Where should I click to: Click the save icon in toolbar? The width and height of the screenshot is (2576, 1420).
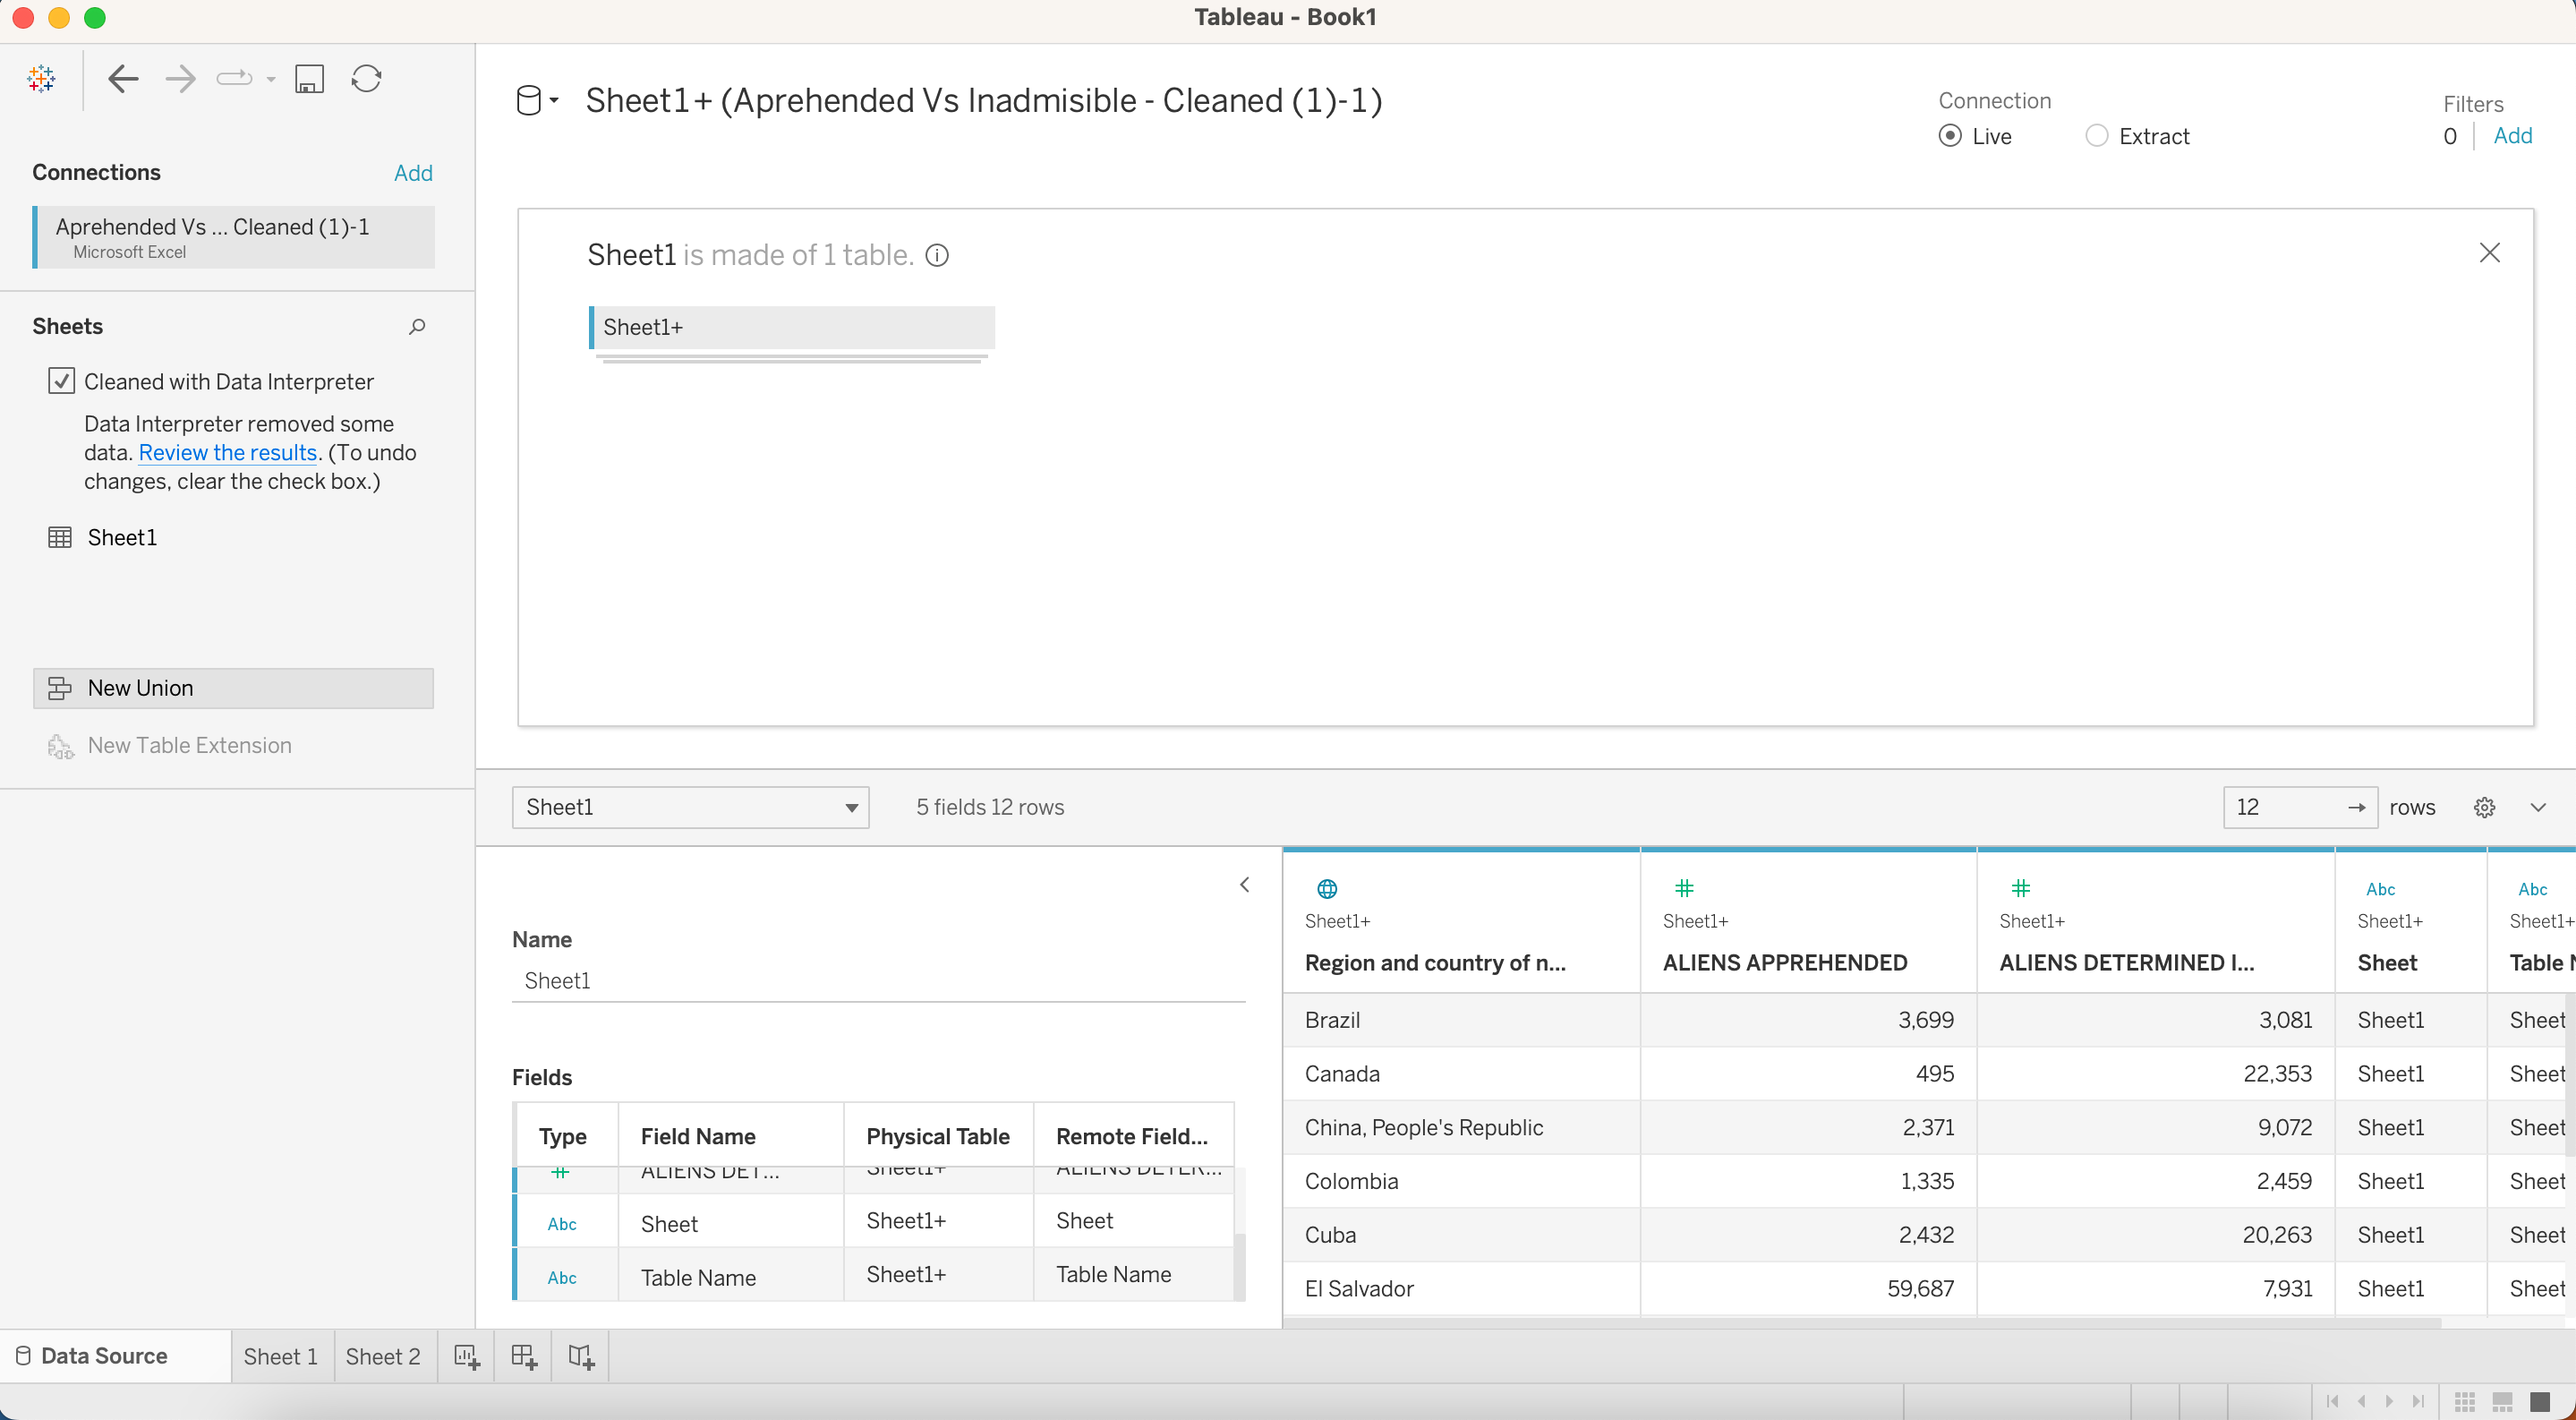click(x=309, y=79)
